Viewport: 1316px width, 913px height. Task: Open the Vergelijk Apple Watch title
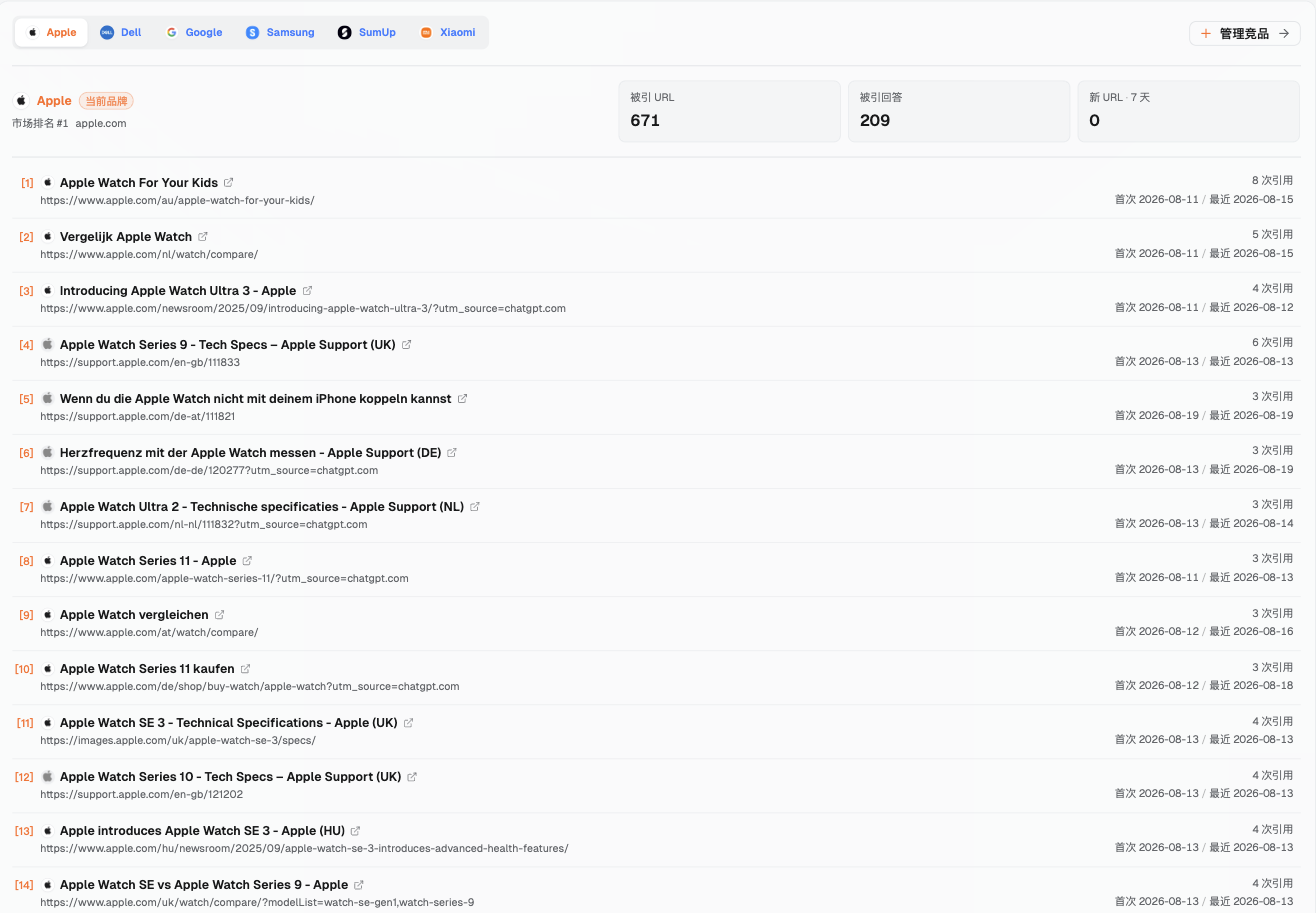pyautogui.click(x=126, y=237)
